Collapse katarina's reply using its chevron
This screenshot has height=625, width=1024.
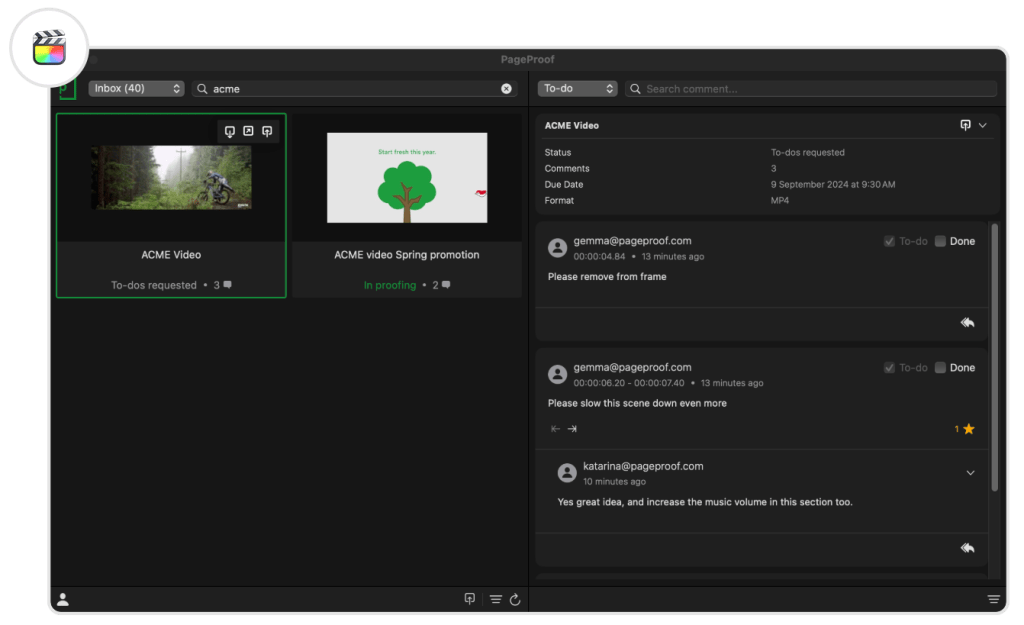click(969, 472)
